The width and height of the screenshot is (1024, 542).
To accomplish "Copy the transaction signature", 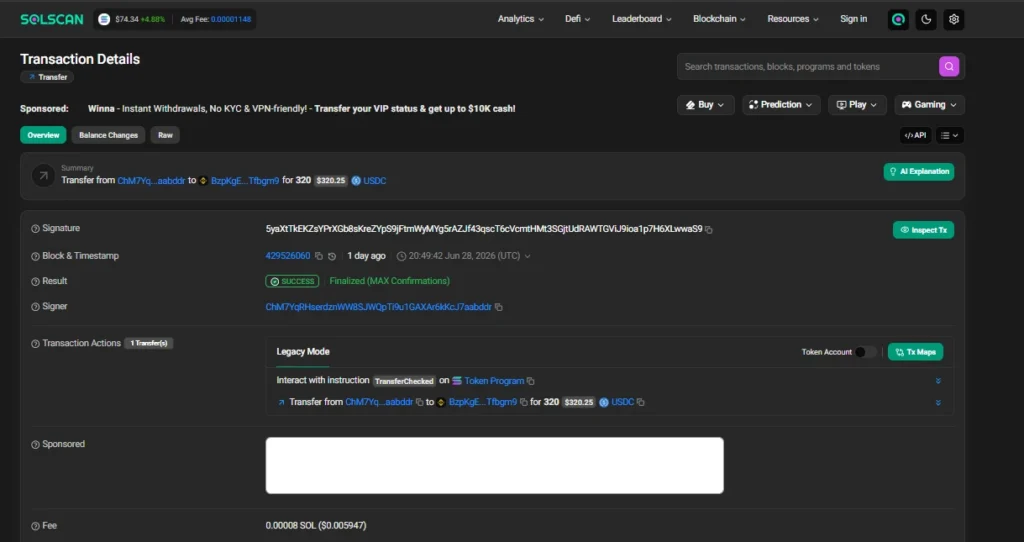I will pos(709,229).
